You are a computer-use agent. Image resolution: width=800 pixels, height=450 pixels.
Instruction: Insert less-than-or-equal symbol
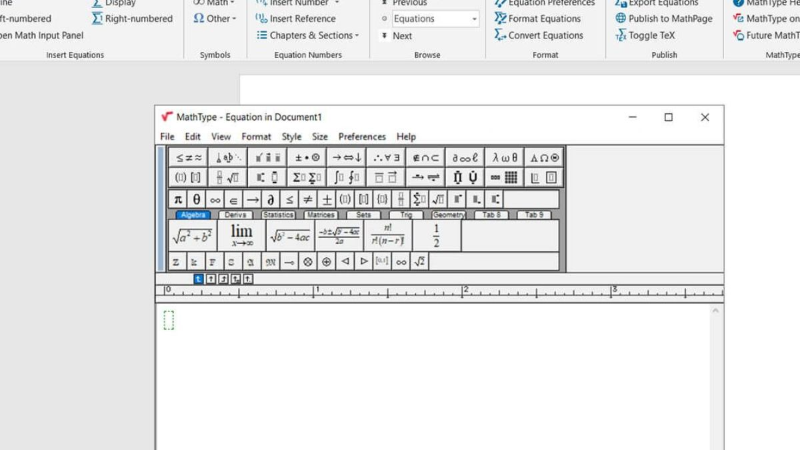click(289, 199)
